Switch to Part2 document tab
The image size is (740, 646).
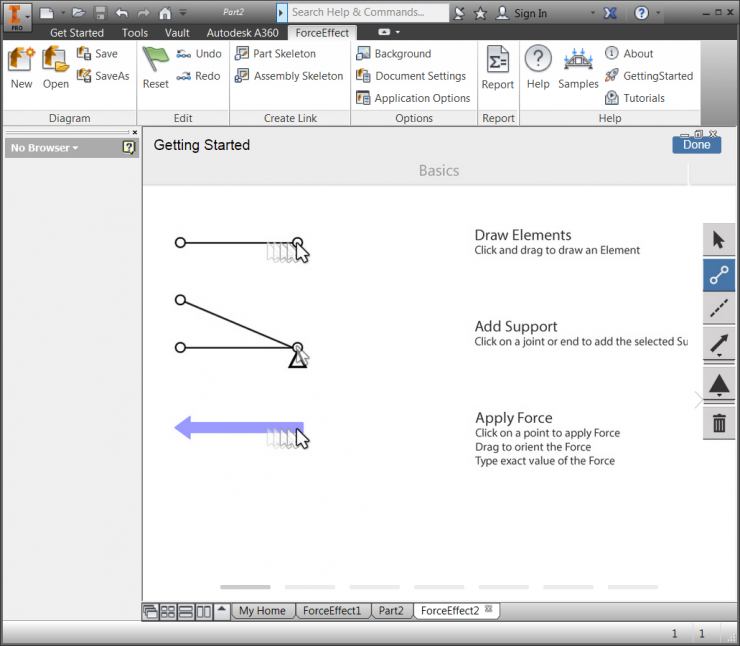point(391,611)
